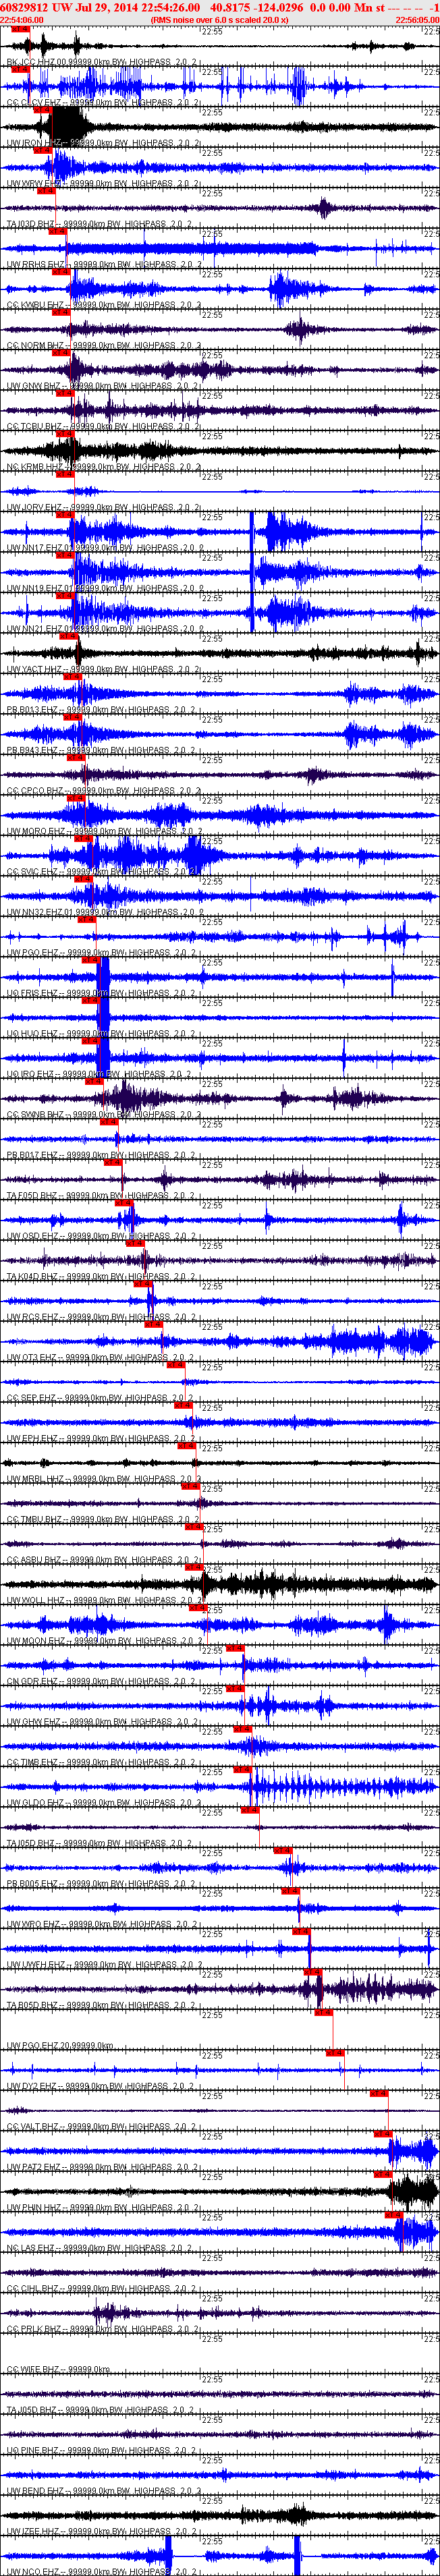Select the 'TA I03D BHZ' station label
Viewport: 440px width, 2576px height.
tap(31, 224)
